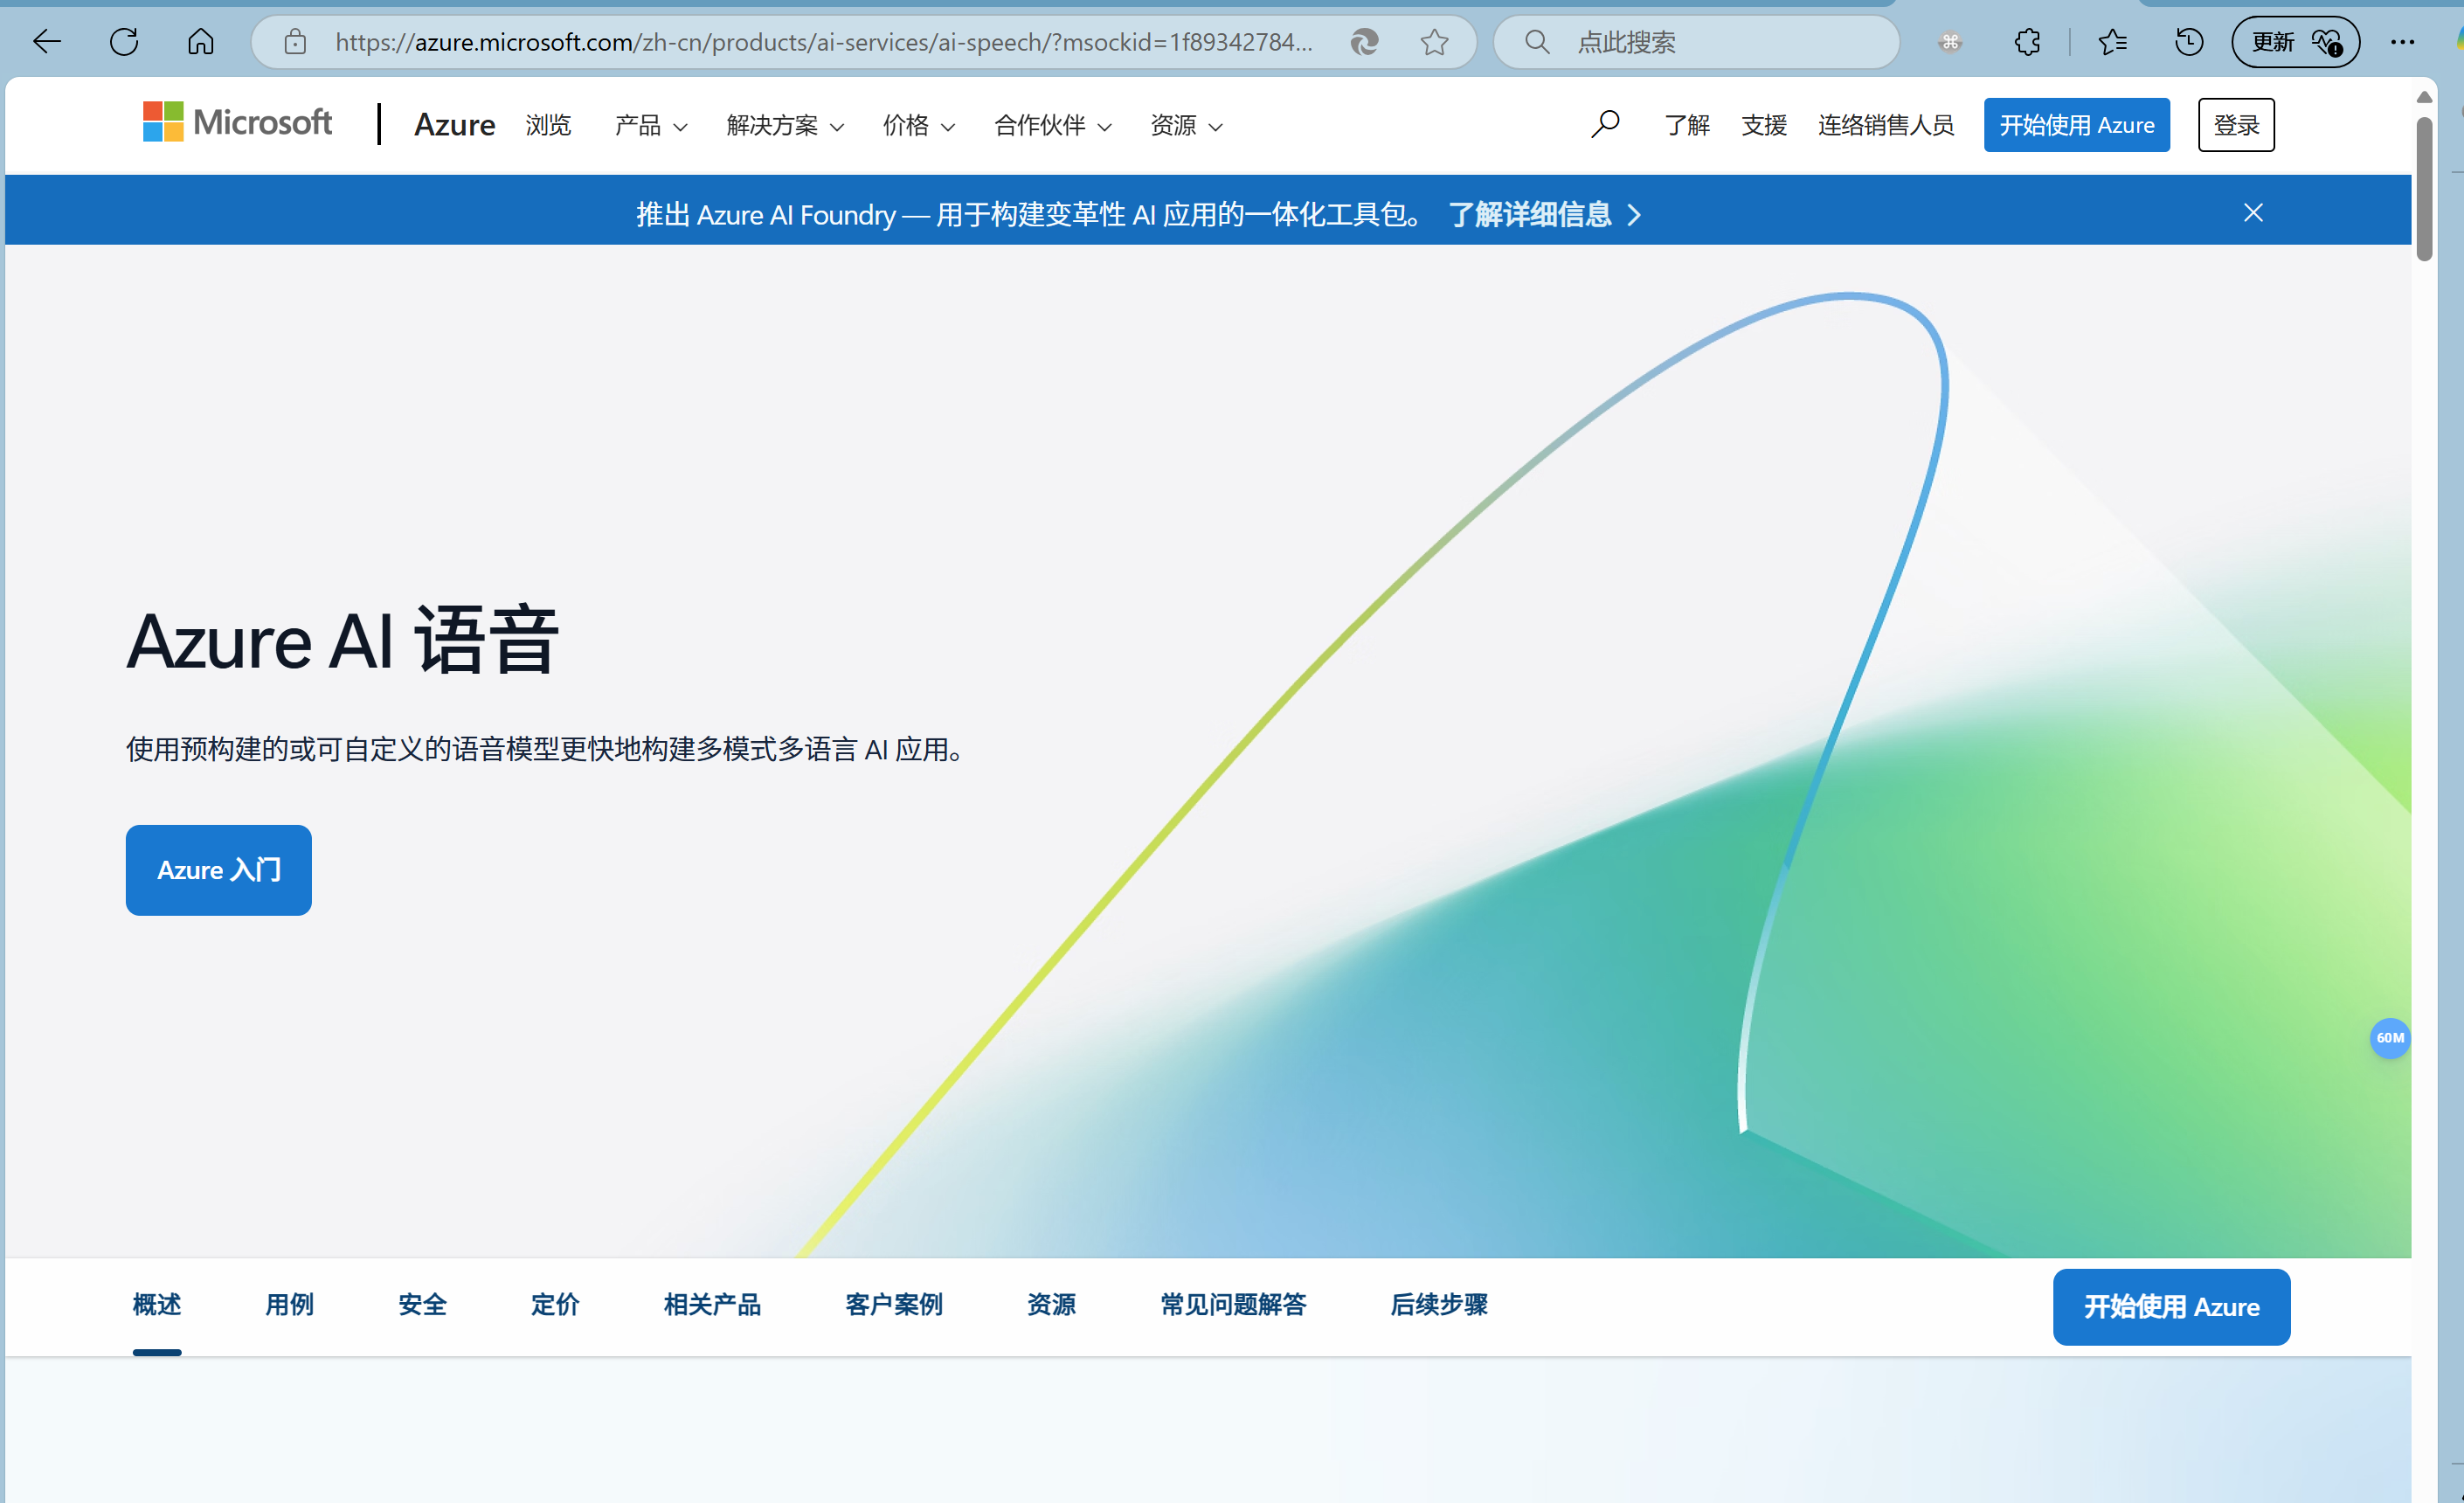Expand the 资源 navigation dropdown
Screen dimensions: 2464x1503
1186,126
